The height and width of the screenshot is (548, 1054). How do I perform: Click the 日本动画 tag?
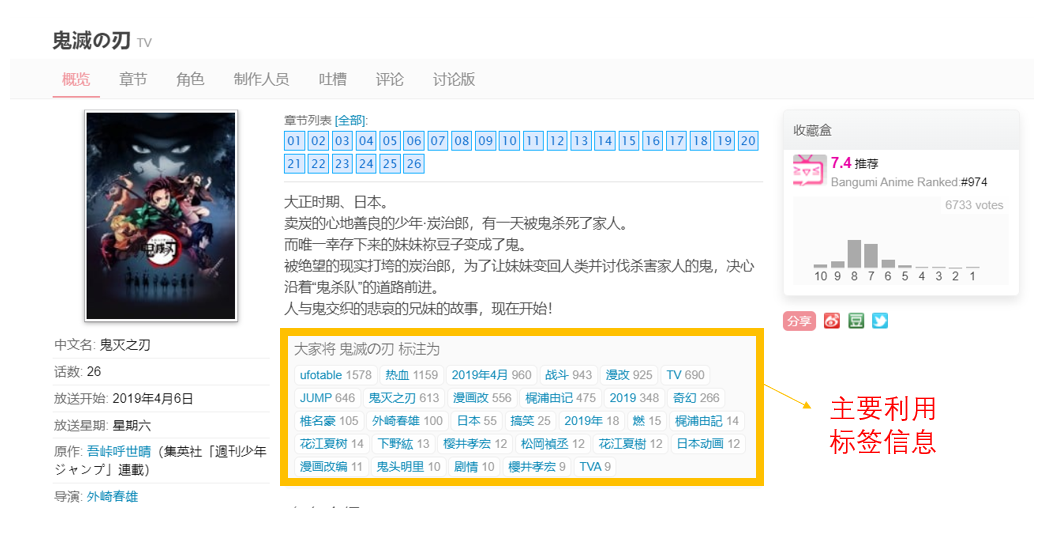tap(708, 443)
